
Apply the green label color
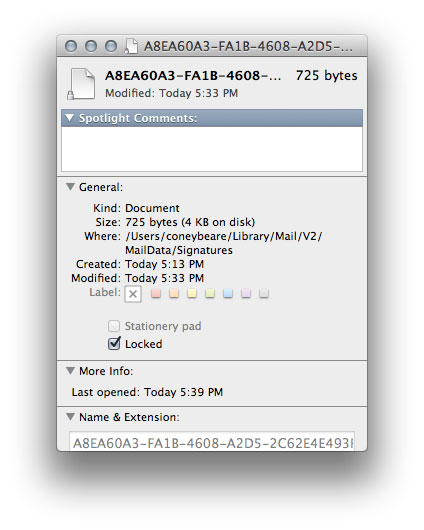click(x=210, y=293)
